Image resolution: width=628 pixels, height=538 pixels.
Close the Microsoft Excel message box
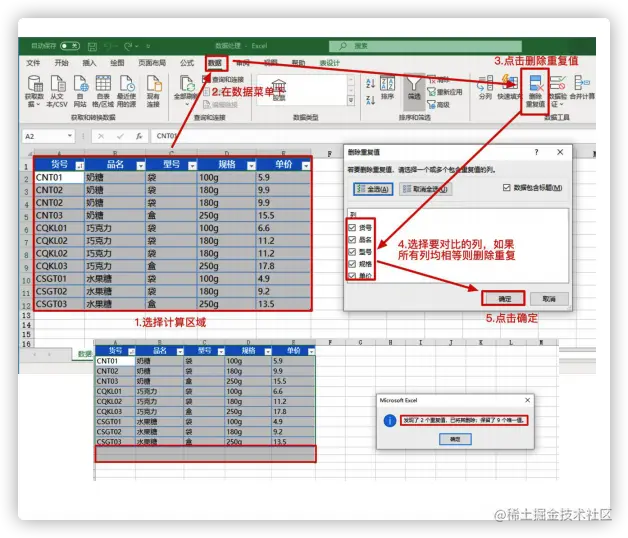click(527, 400)
